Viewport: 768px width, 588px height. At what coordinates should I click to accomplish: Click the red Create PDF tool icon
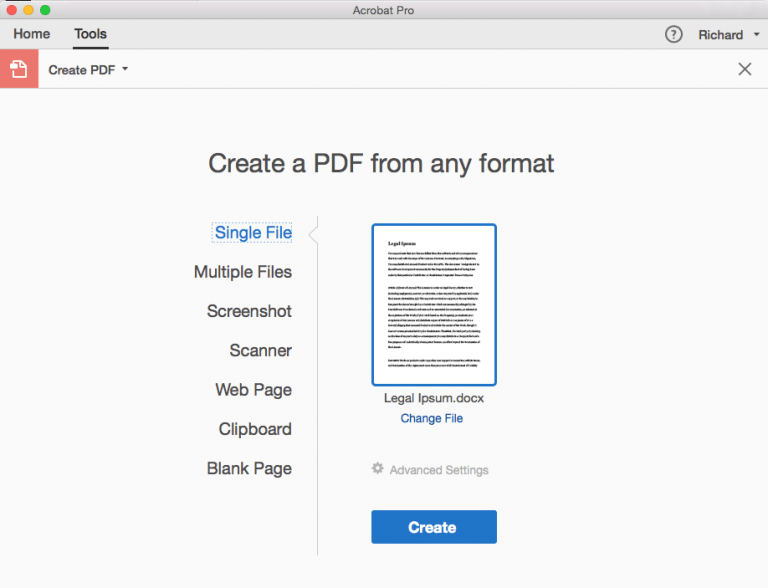point(19,69)
